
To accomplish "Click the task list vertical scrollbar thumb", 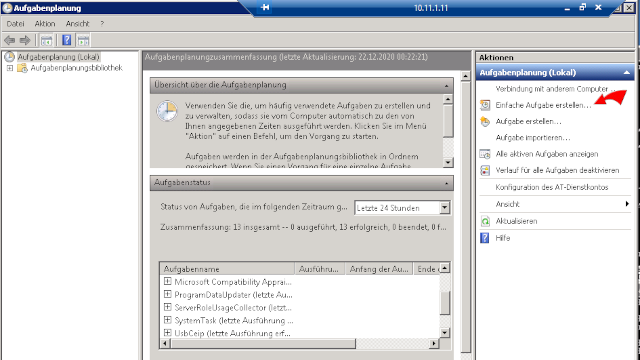I will tap(445, 302).
